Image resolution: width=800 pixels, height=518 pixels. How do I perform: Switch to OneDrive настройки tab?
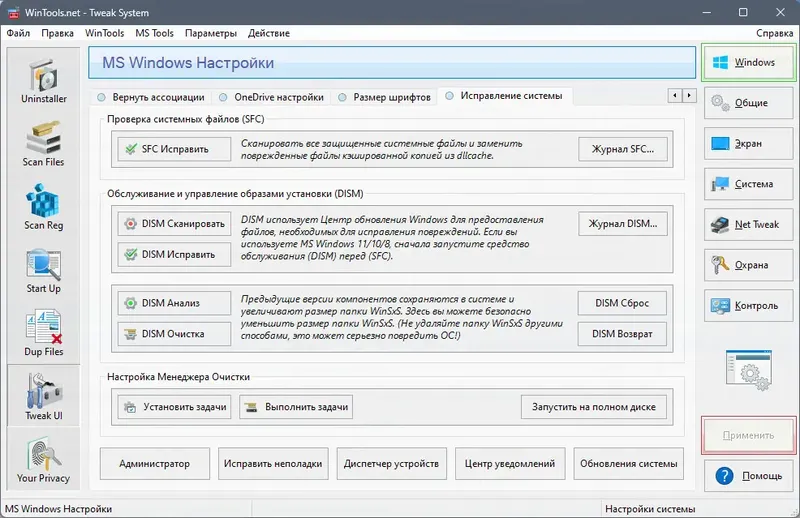272,97
